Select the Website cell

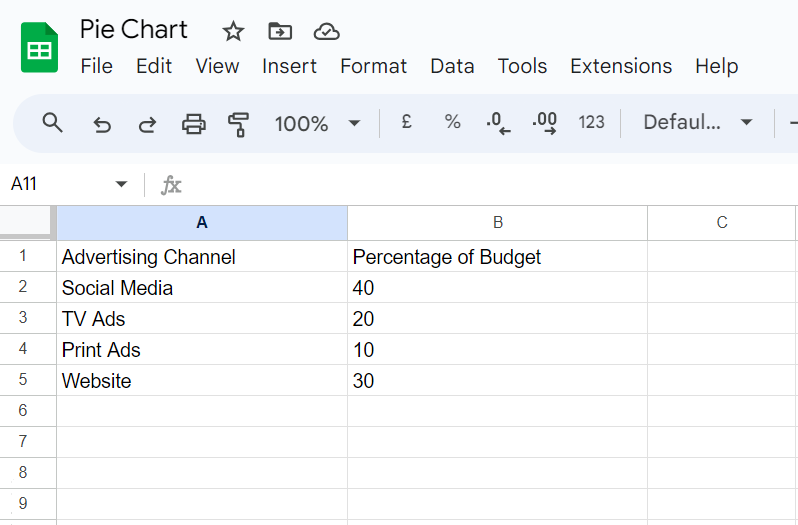[202, 381]
